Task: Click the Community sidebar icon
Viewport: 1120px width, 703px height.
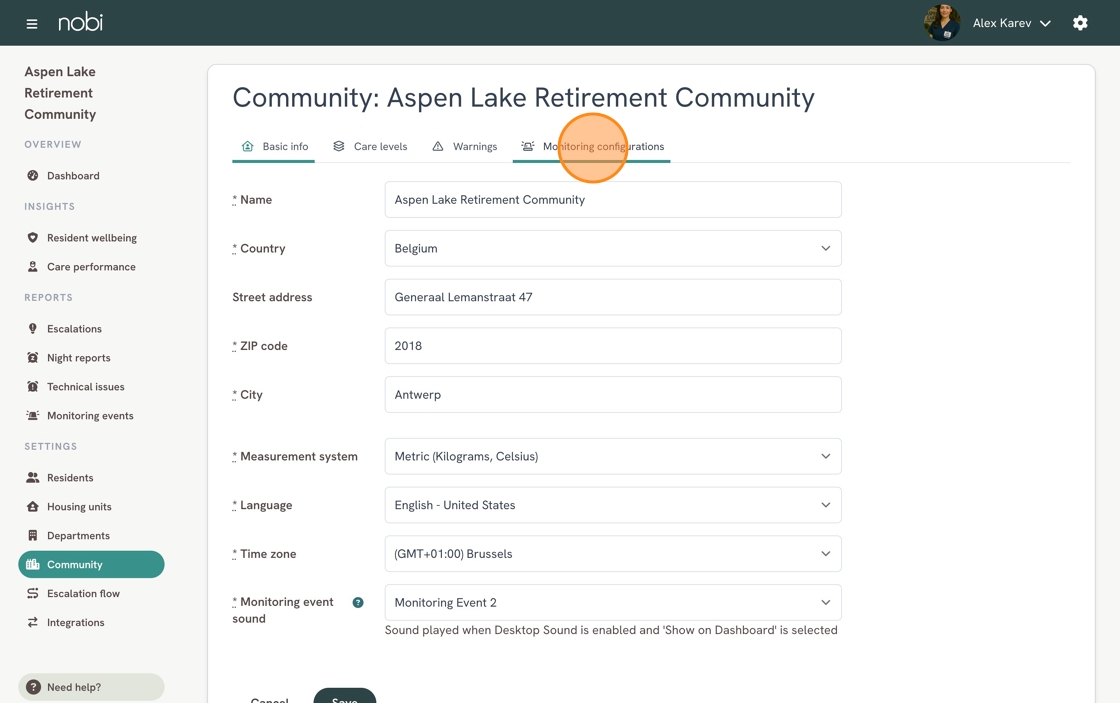Action: tap(33, 564)
